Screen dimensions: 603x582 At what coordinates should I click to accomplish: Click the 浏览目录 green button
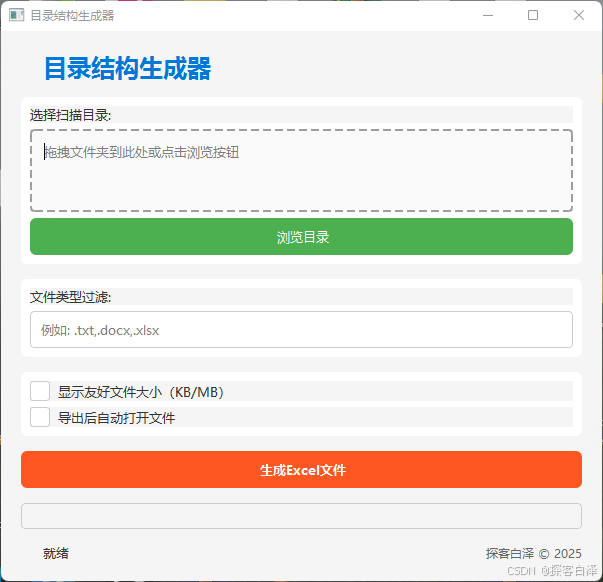[301, 237]
